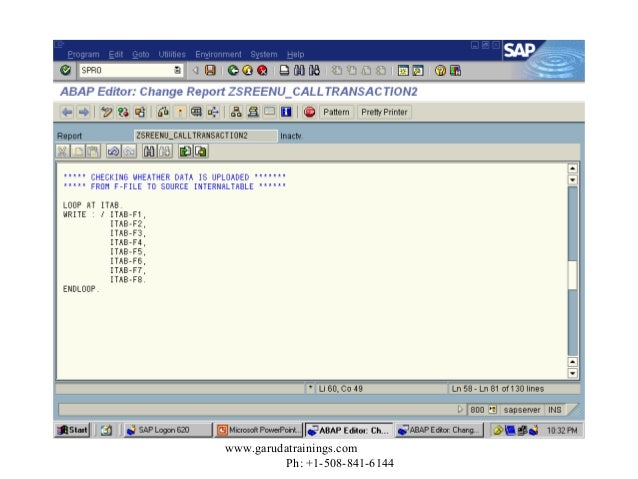
Task: Click the blue Help on info icon
Action: click(286, 112)
